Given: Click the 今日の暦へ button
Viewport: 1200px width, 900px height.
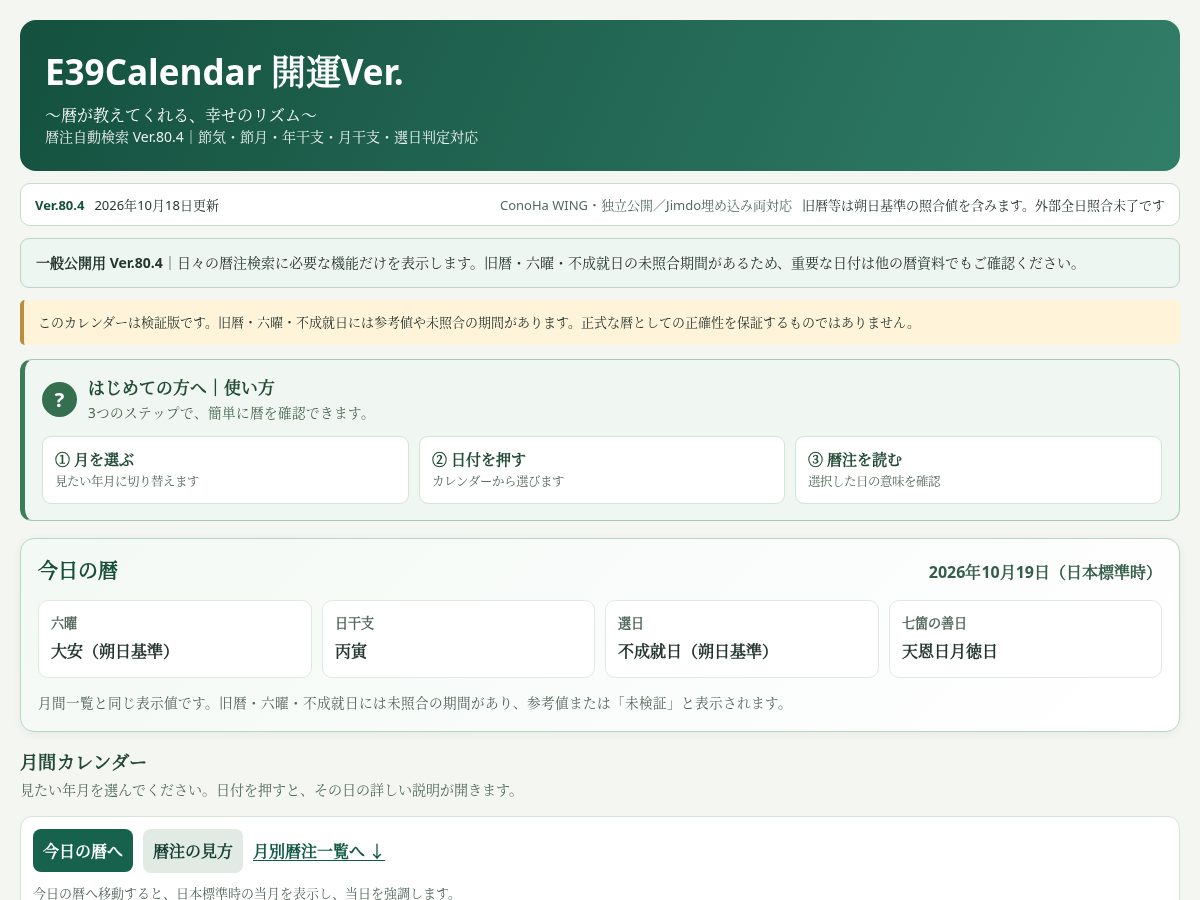Looking at the screenshot, I should click(83, 851).
